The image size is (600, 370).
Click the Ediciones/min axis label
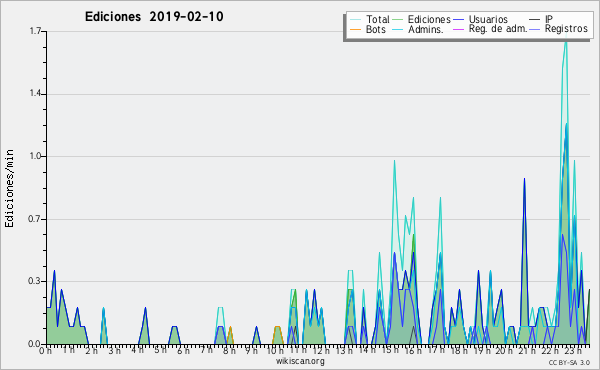pos(9,188)
